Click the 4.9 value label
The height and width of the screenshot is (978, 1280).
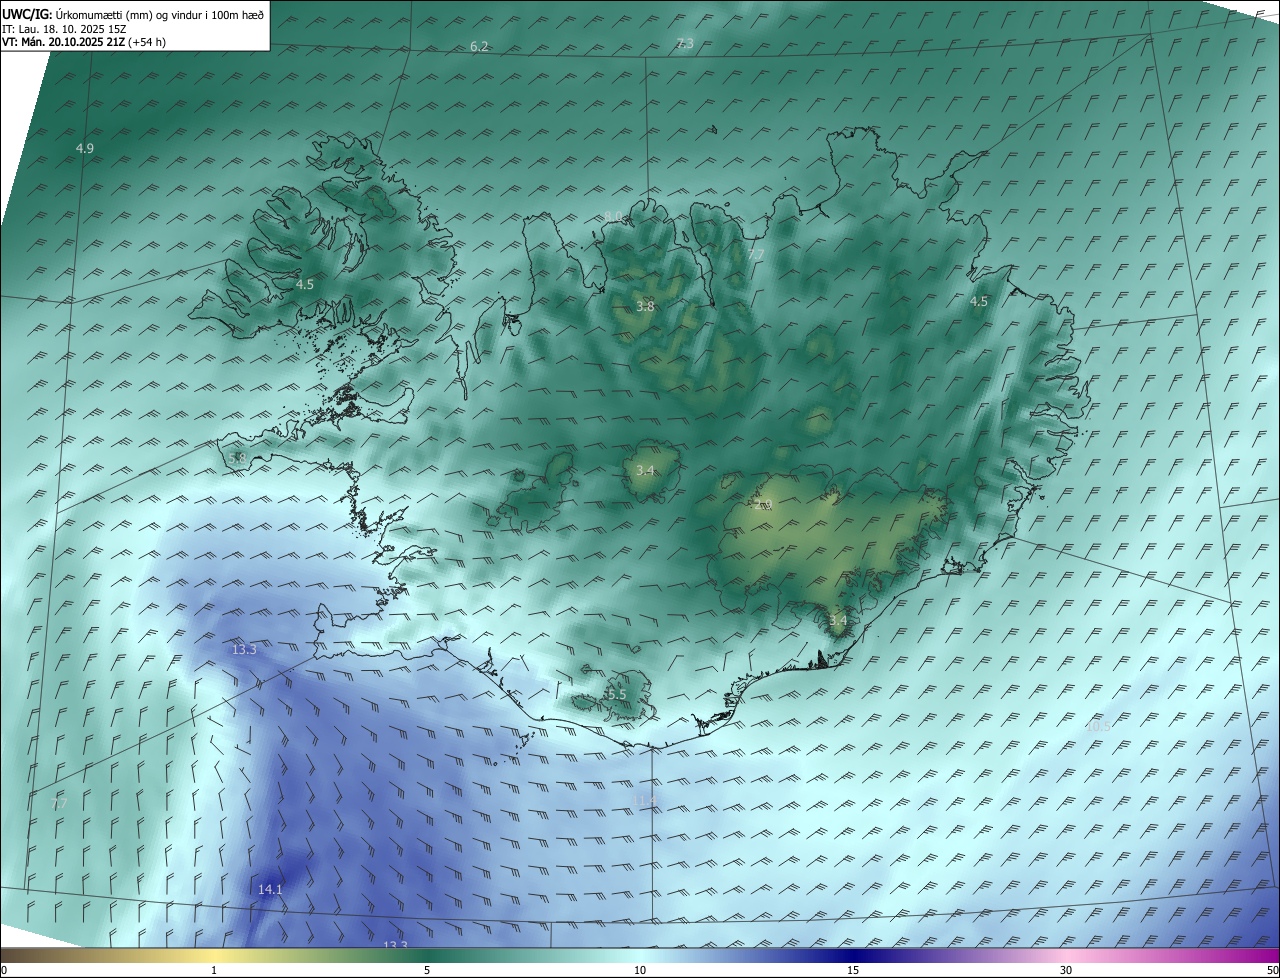click(85, 148)
